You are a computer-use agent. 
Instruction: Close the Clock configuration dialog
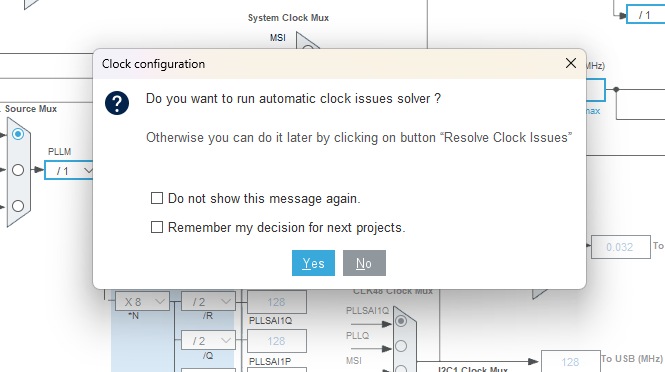point(570,63)
